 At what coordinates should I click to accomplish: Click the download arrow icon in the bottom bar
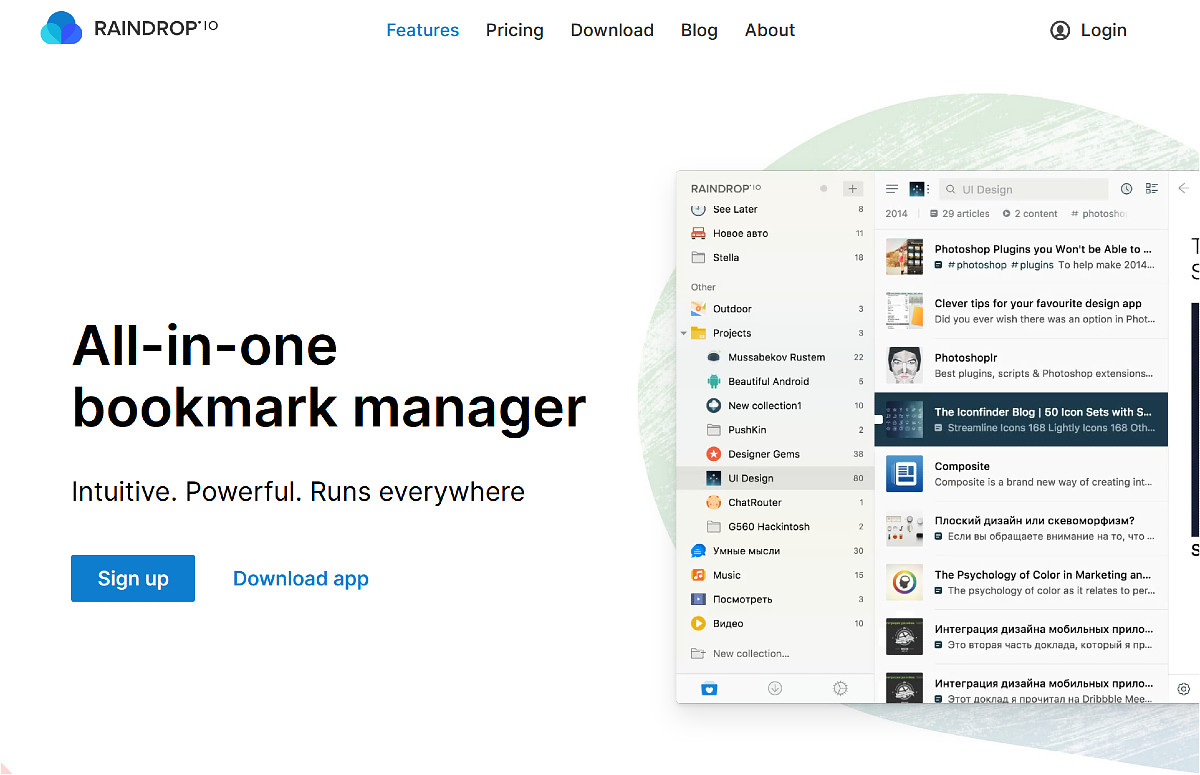point(775,688)
